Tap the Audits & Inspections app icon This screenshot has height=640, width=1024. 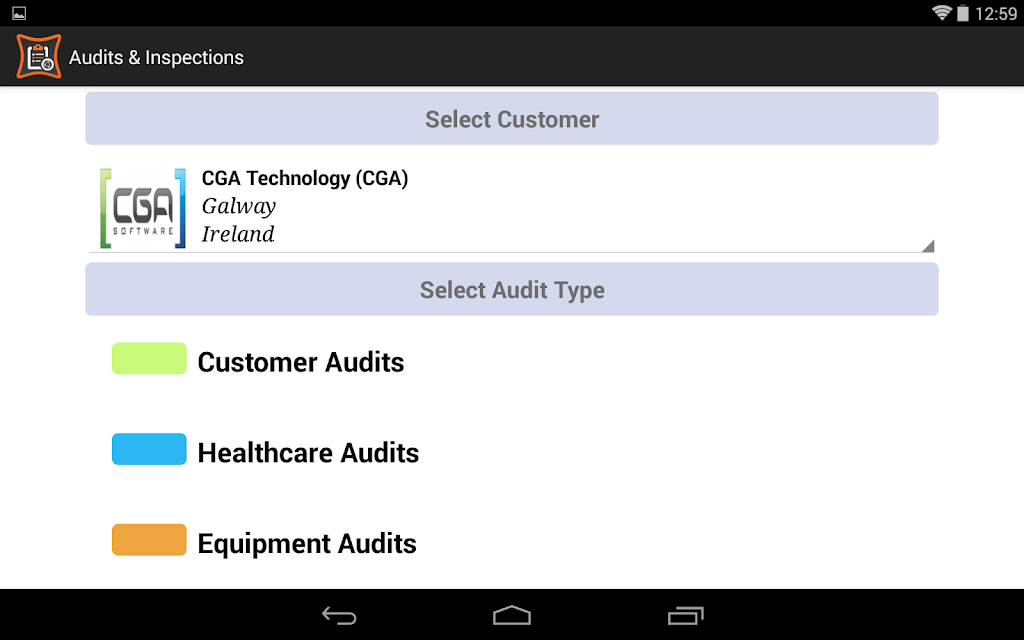pos(39,57)
